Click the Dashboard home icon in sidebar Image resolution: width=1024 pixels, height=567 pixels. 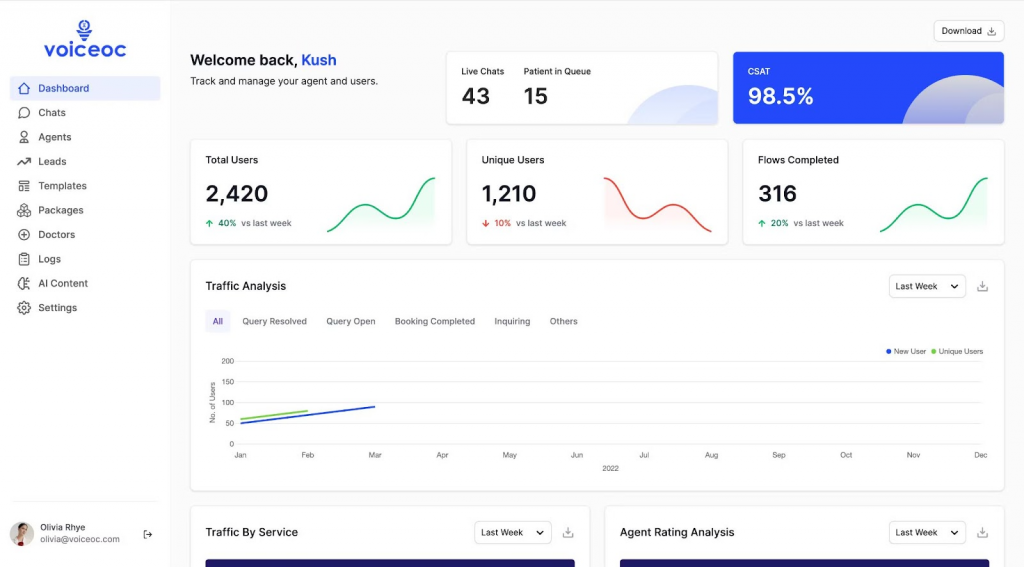coord(24,88)
